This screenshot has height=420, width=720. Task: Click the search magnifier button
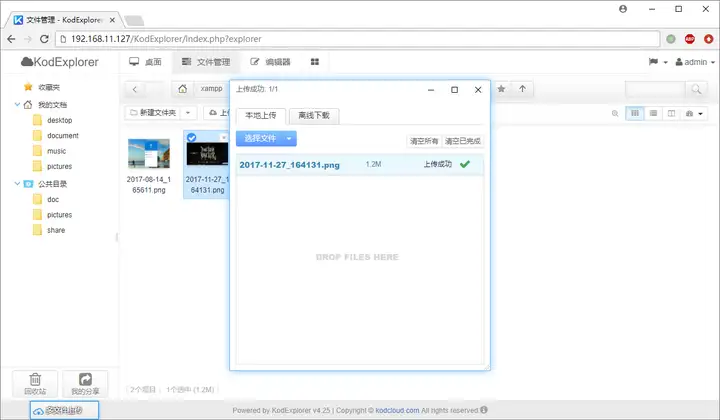coord(697,89)
